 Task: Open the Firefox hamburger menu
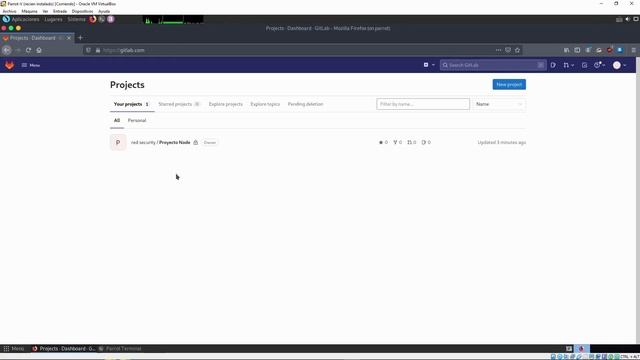point(633,50)
